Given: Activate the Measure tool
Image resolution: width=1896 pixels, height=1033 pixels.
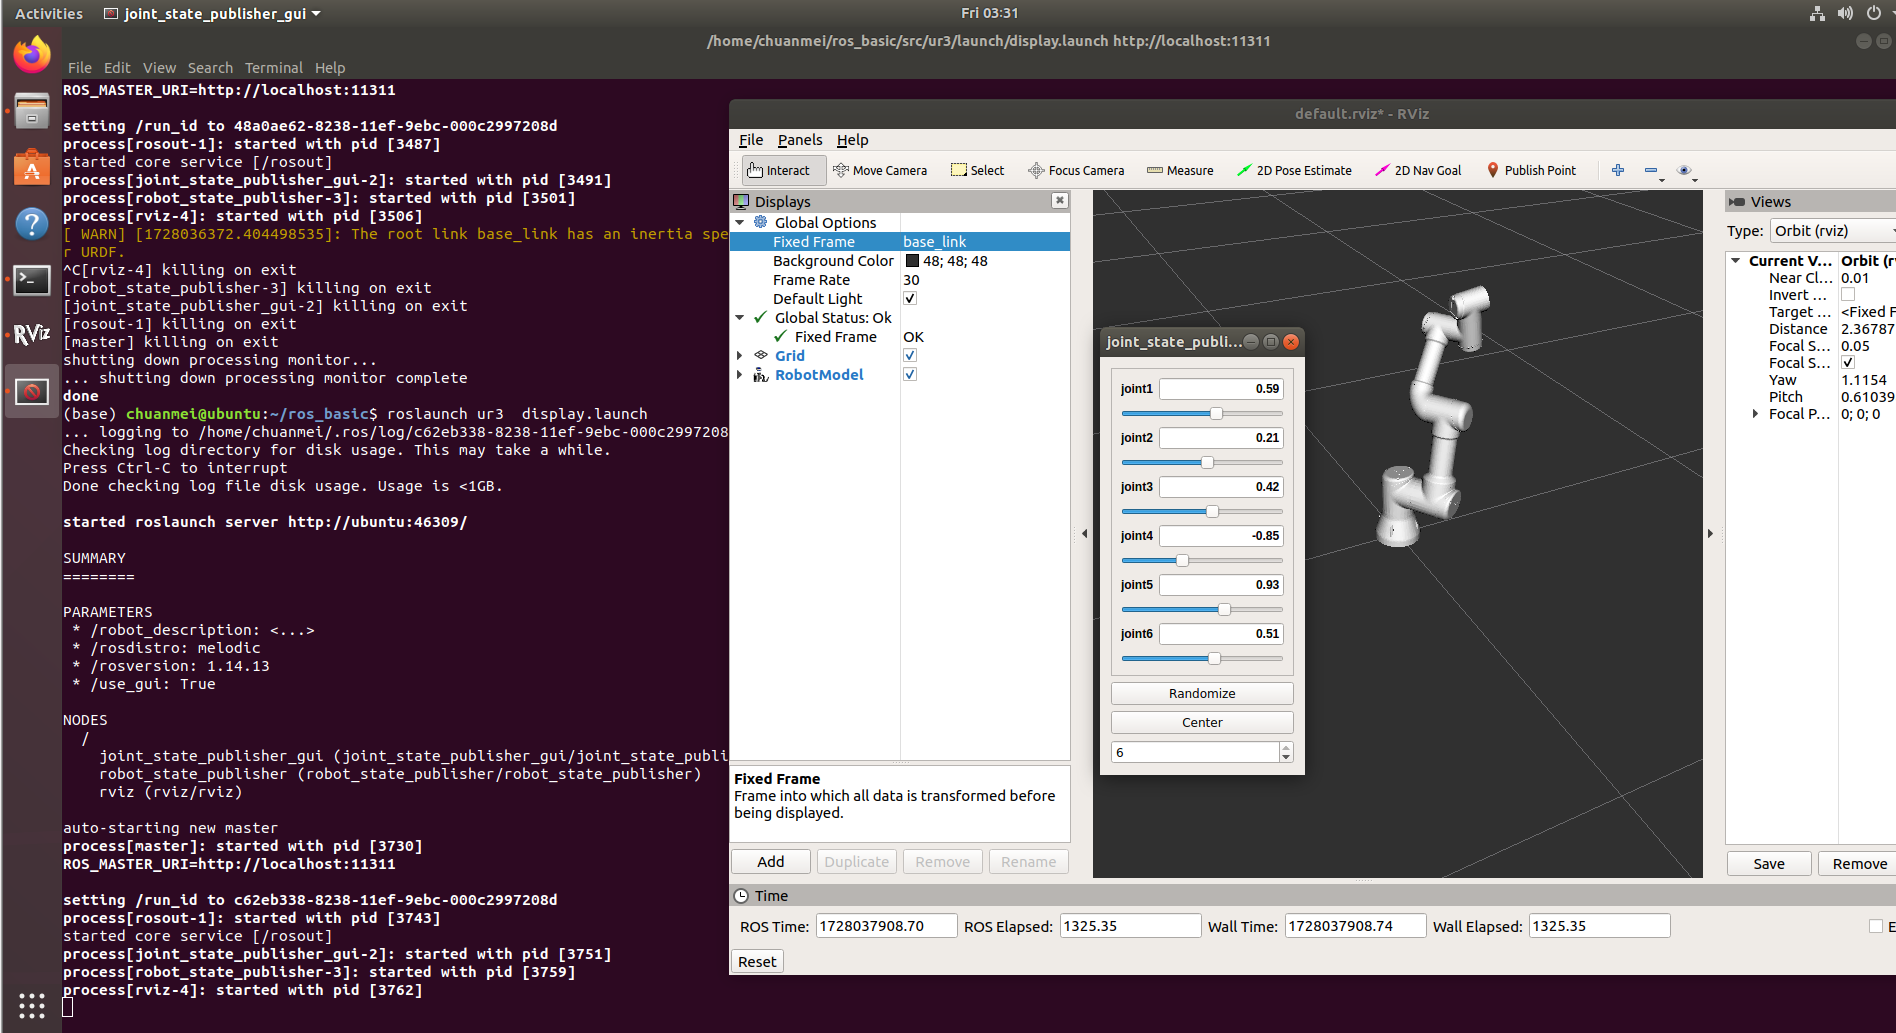Looking at the screenshot, I should coord(1179,170).
